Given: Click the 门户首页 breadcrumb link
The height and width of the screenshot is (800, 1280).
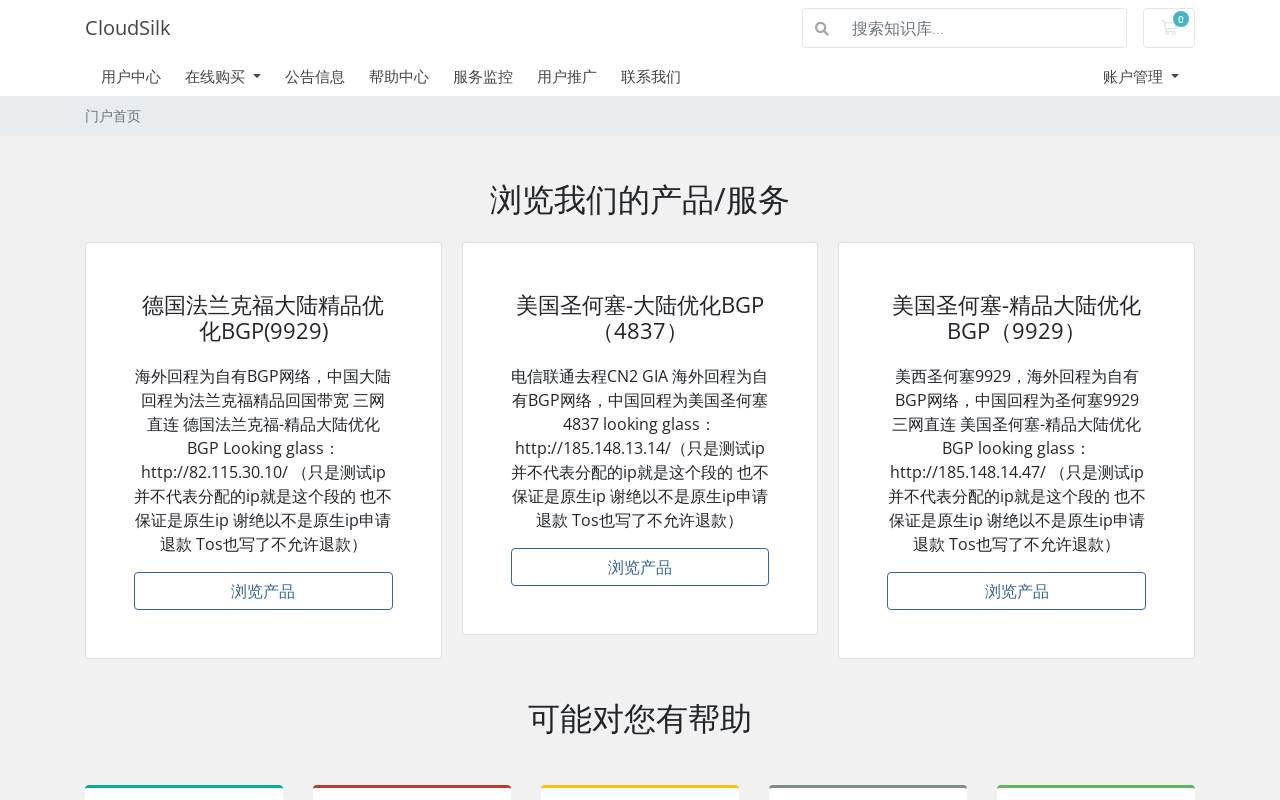Looking at the screenshot, I should 113,116.
